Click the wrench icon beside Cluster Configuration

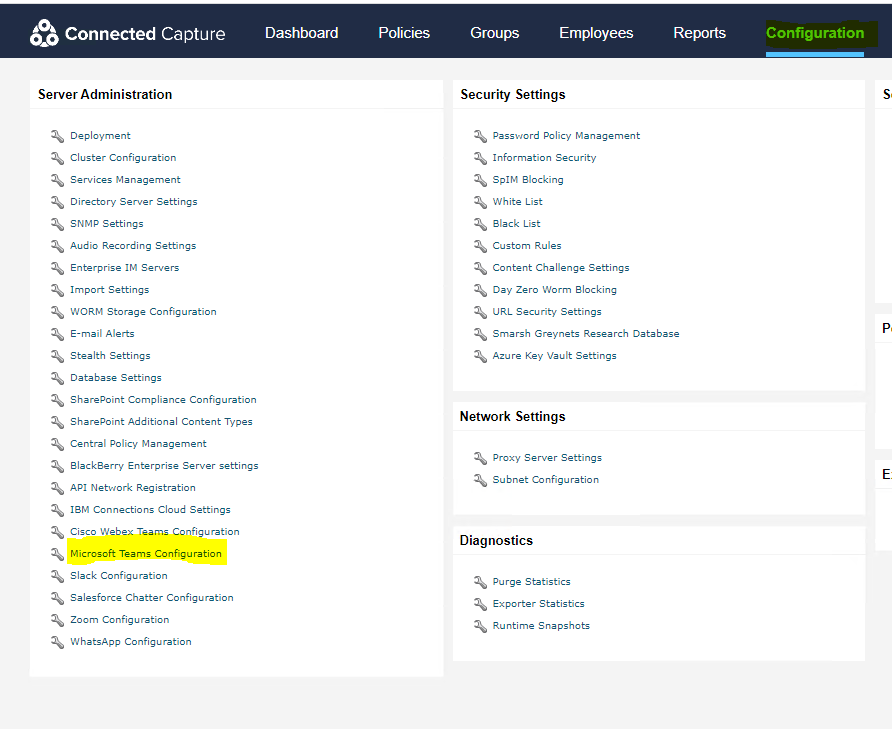tap(57, 158)
